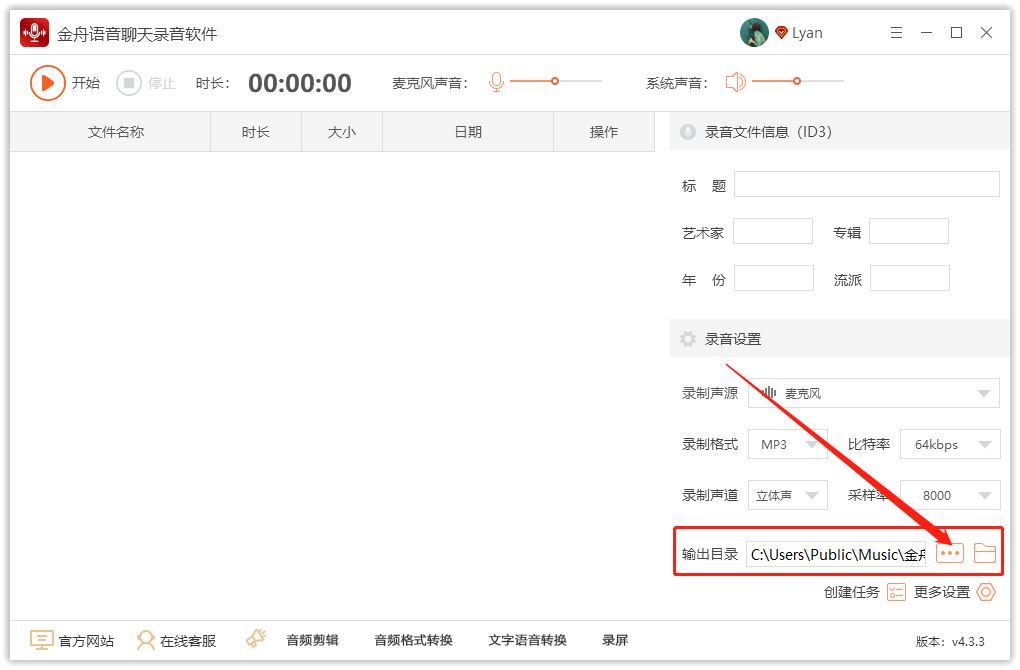Click the 创建任务 task list icon
Image resolution: width=1020 pixels, height=670 pixels.
tap(896, 592)
